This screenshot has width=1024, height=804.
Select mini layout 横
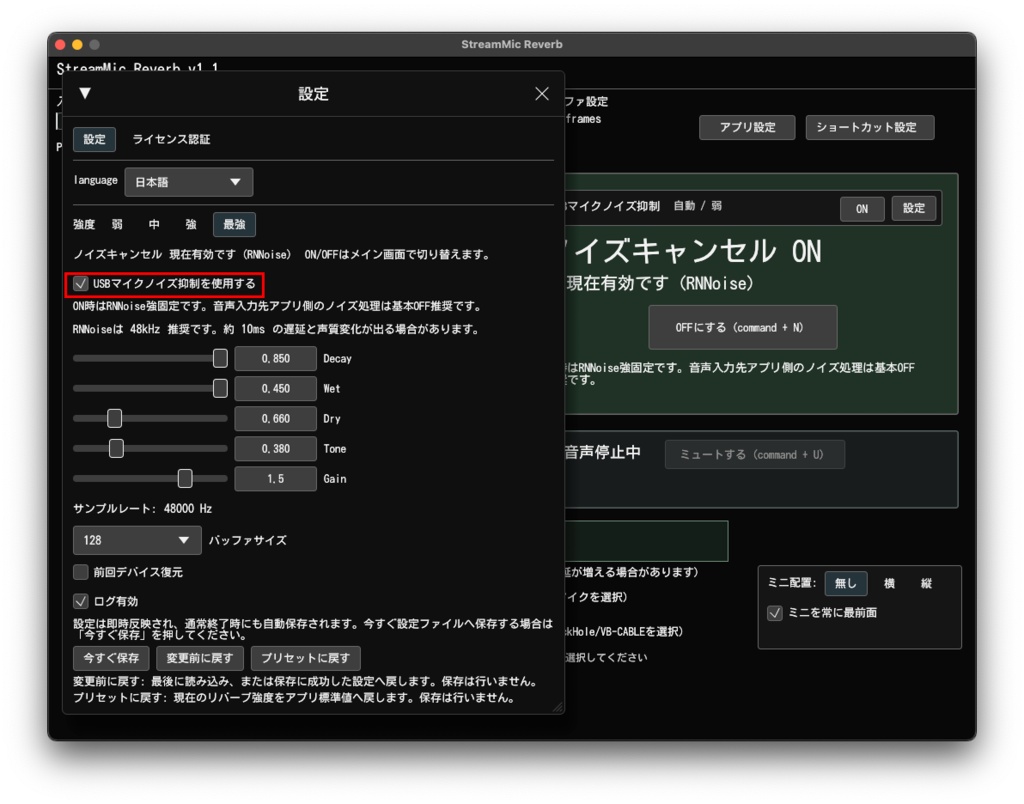[x=889, y=583]
